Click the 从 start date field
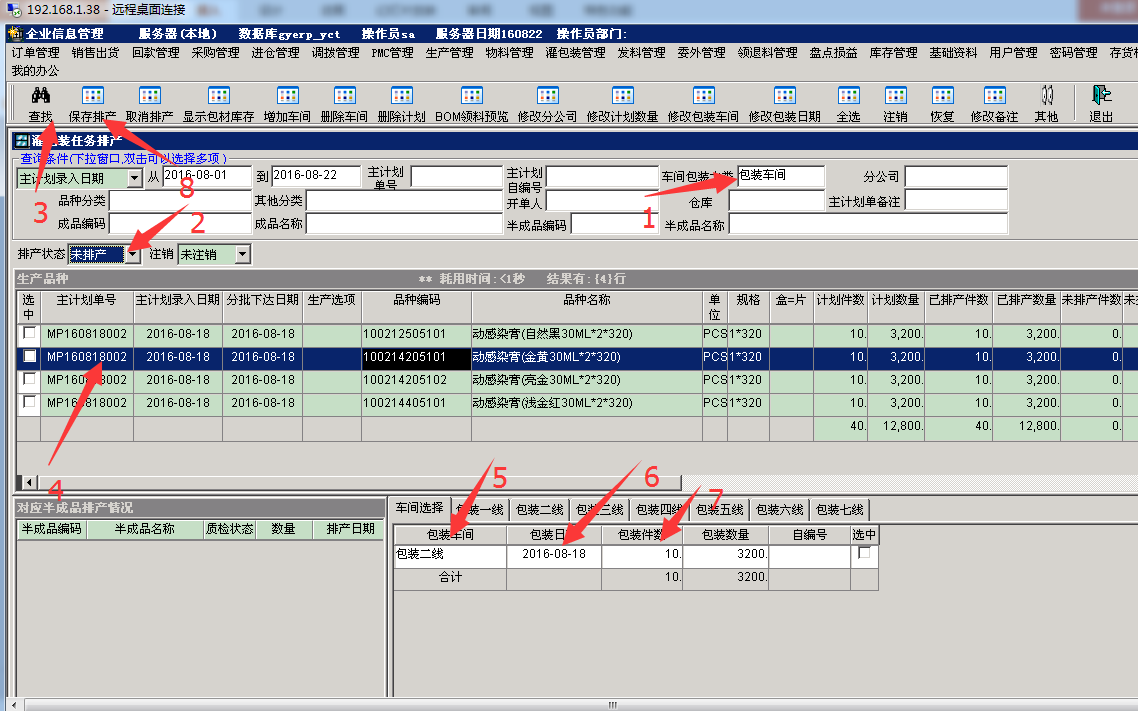Screen dimensions: 1138x711 pos(207,176)
